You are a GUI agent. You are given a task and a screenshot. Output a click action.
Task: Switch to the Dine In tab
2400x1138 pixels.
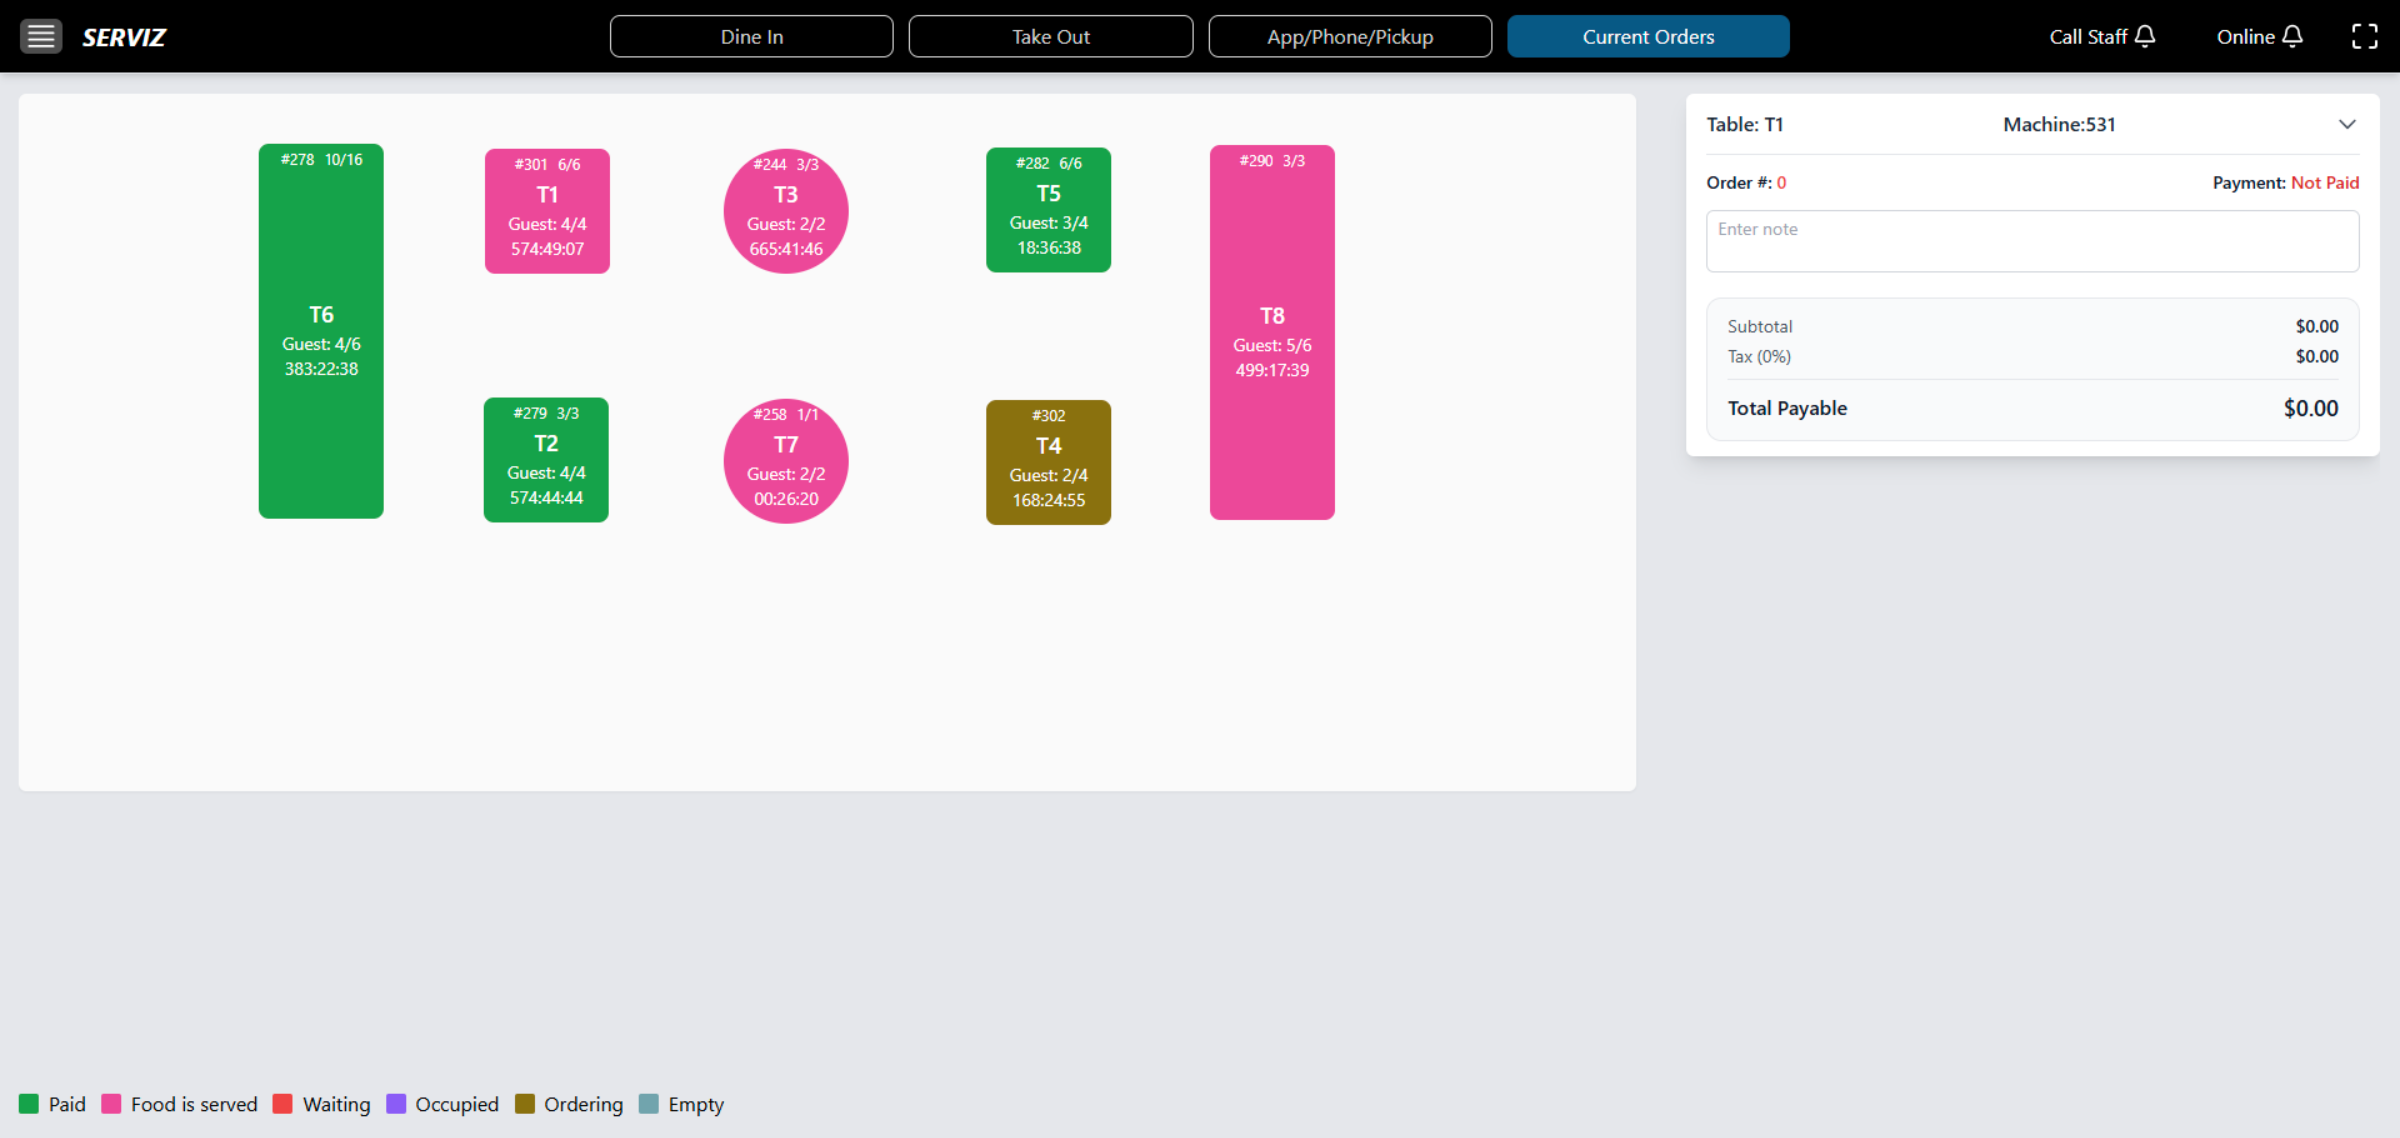pyautogui.click(x=751, y=36)
